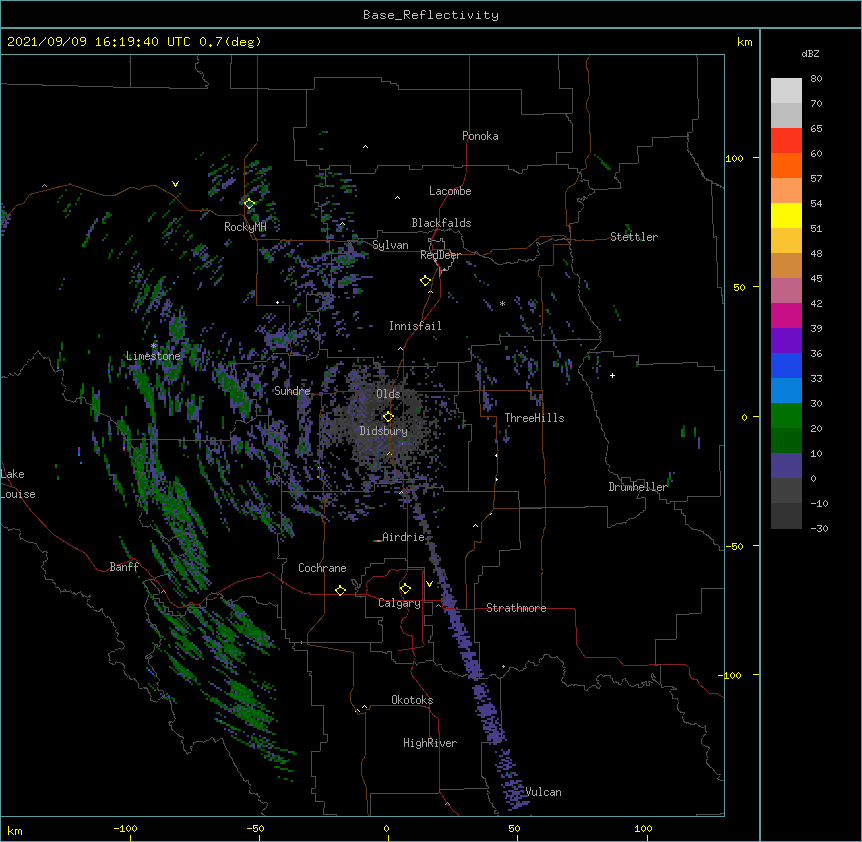
Task: Pick the dark gray -30 to -10 dBZ swatch
Action: pyautogui.click(x=786, y=516)
